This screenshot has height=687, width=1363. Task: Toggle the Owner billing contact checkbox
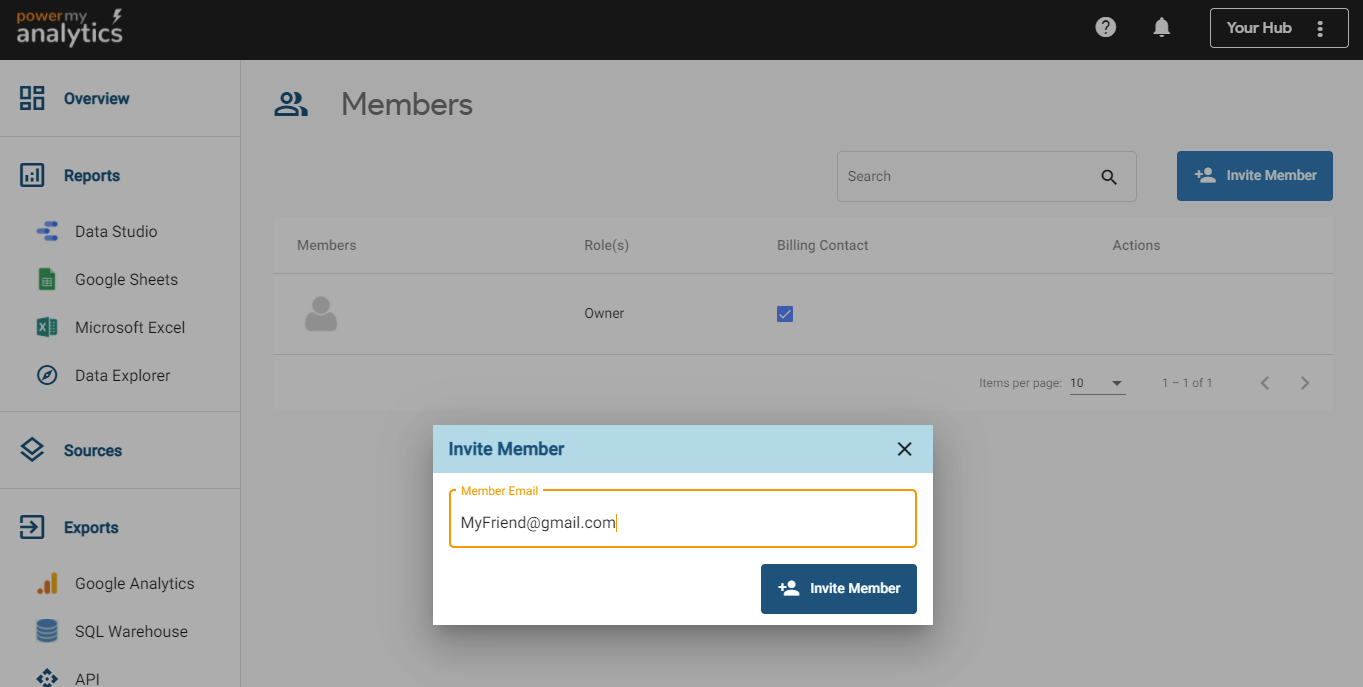point(785,314)
